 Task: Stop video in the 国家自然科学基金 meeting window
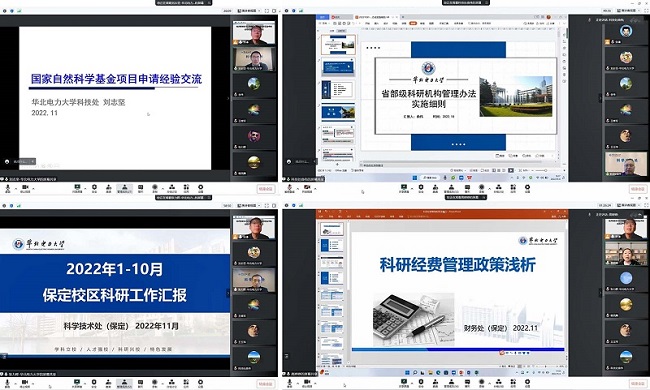[x=25, y=189]
